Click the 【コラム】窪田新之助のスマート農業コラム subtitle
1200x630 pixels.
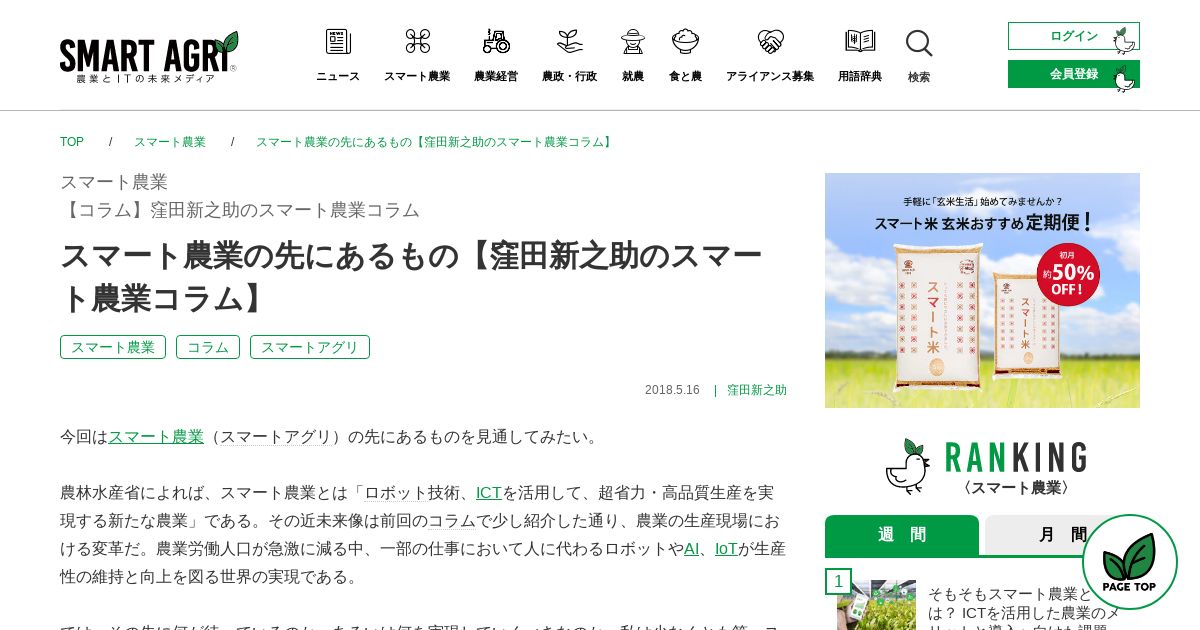[240, 210]
